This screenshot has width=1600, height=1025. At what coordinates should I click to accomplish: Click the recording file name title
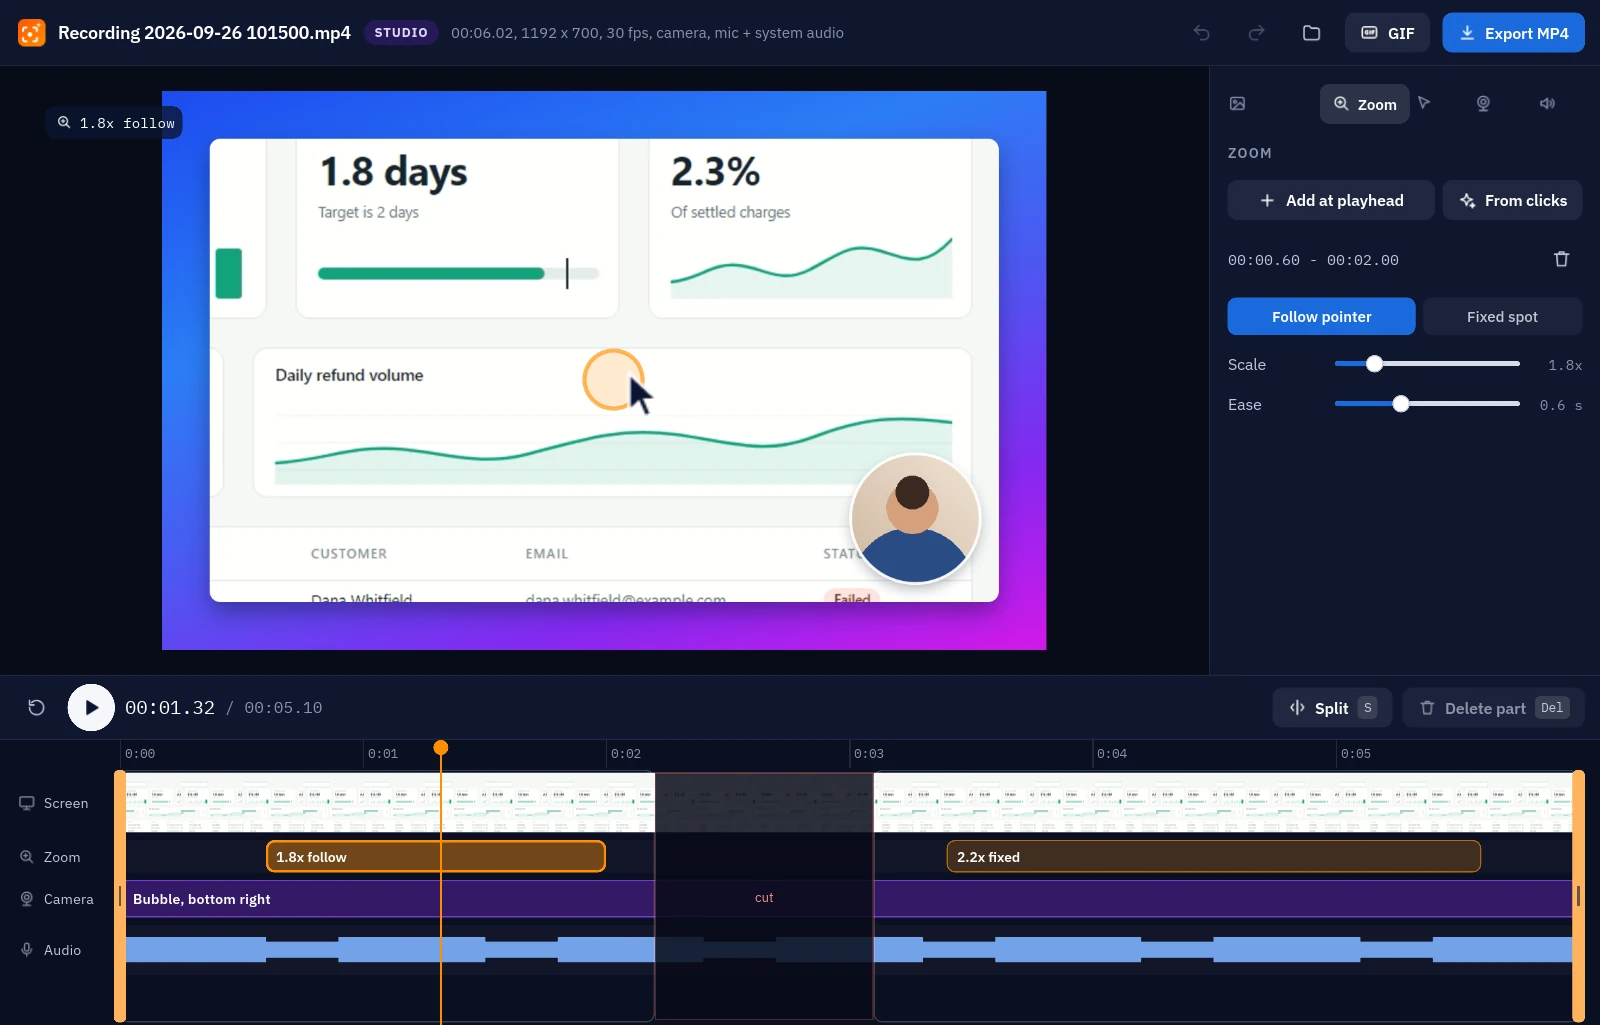click(x=204, y=33)
